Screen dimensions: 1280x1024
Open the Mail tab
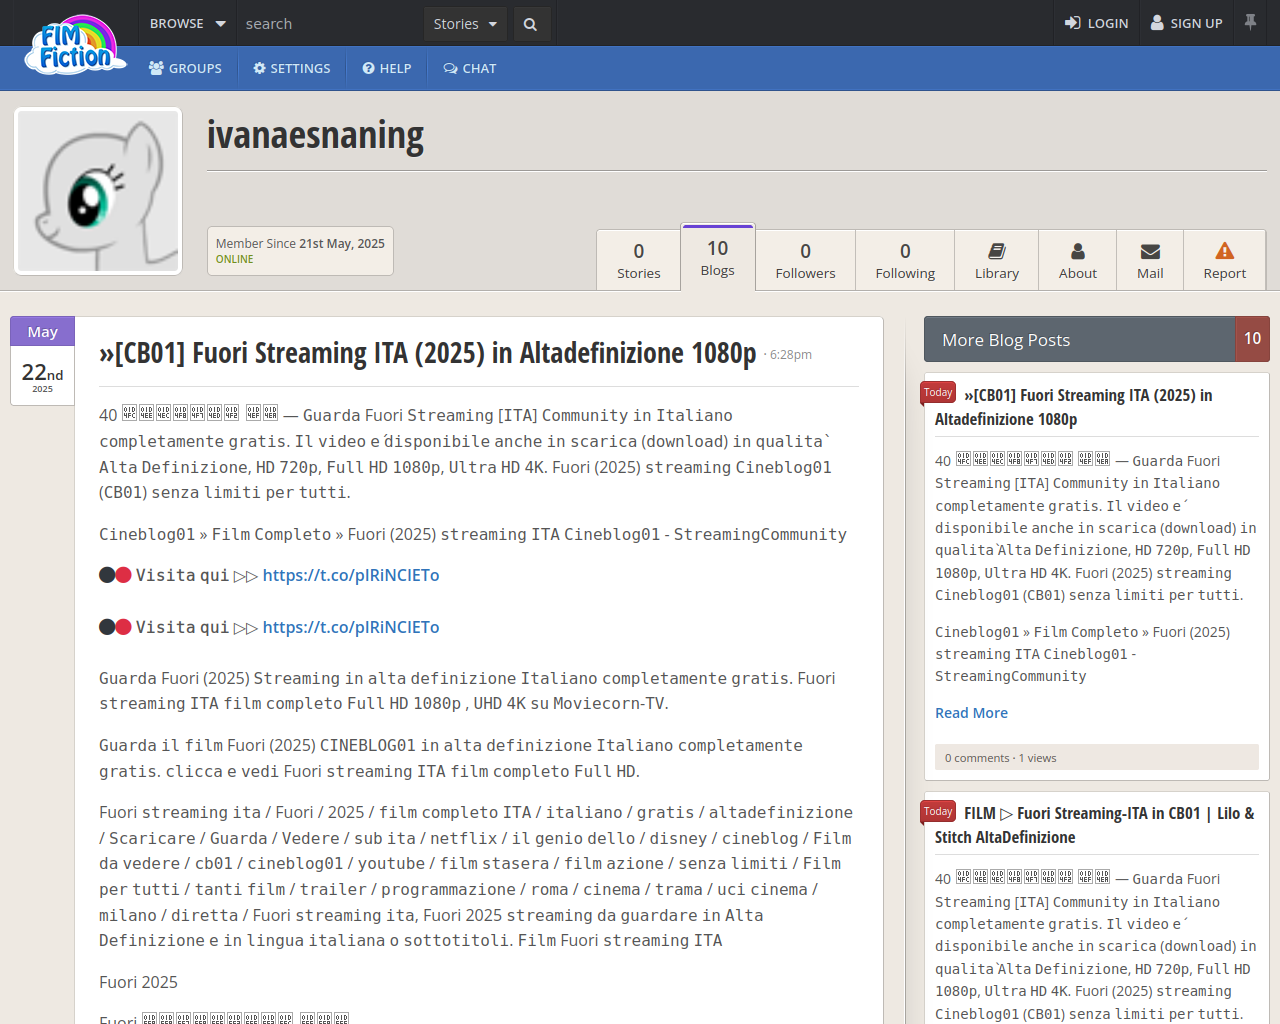1150,260
